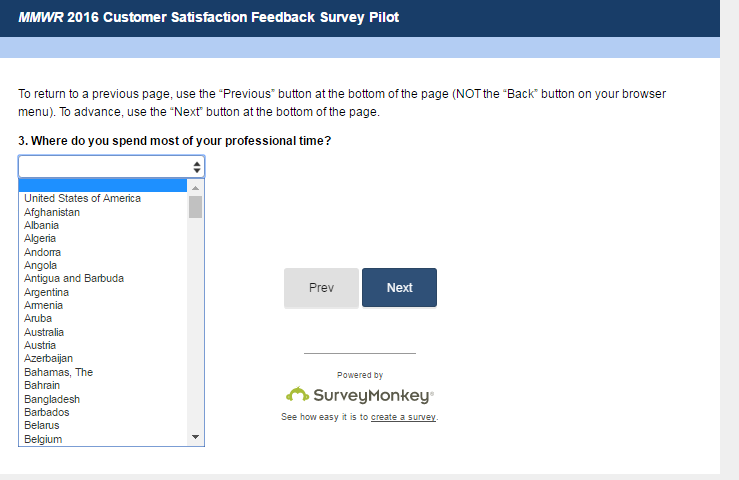Pick Argentina from the country options
Screen dimensions: 739x480
(47, 292)
